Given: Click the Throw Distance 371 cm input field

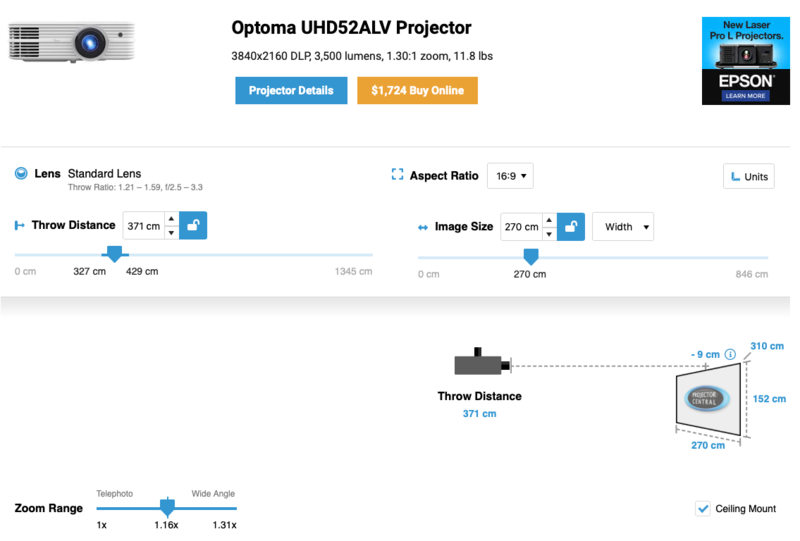Looking at the screenshot, I should click(143, 226).
